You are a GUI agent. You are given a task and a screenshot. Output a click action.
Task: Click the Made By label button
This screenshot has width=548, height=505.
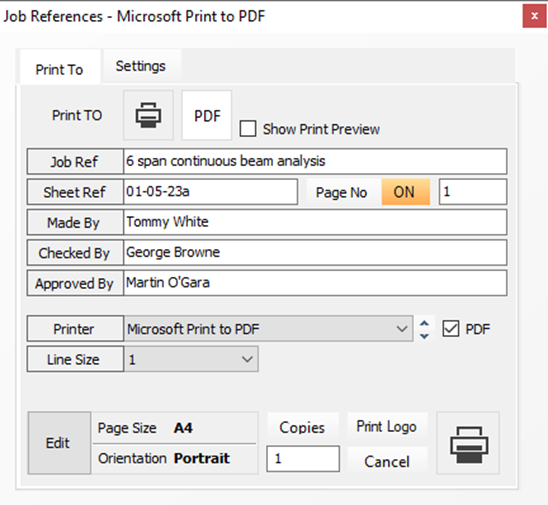tap(75, 222)
